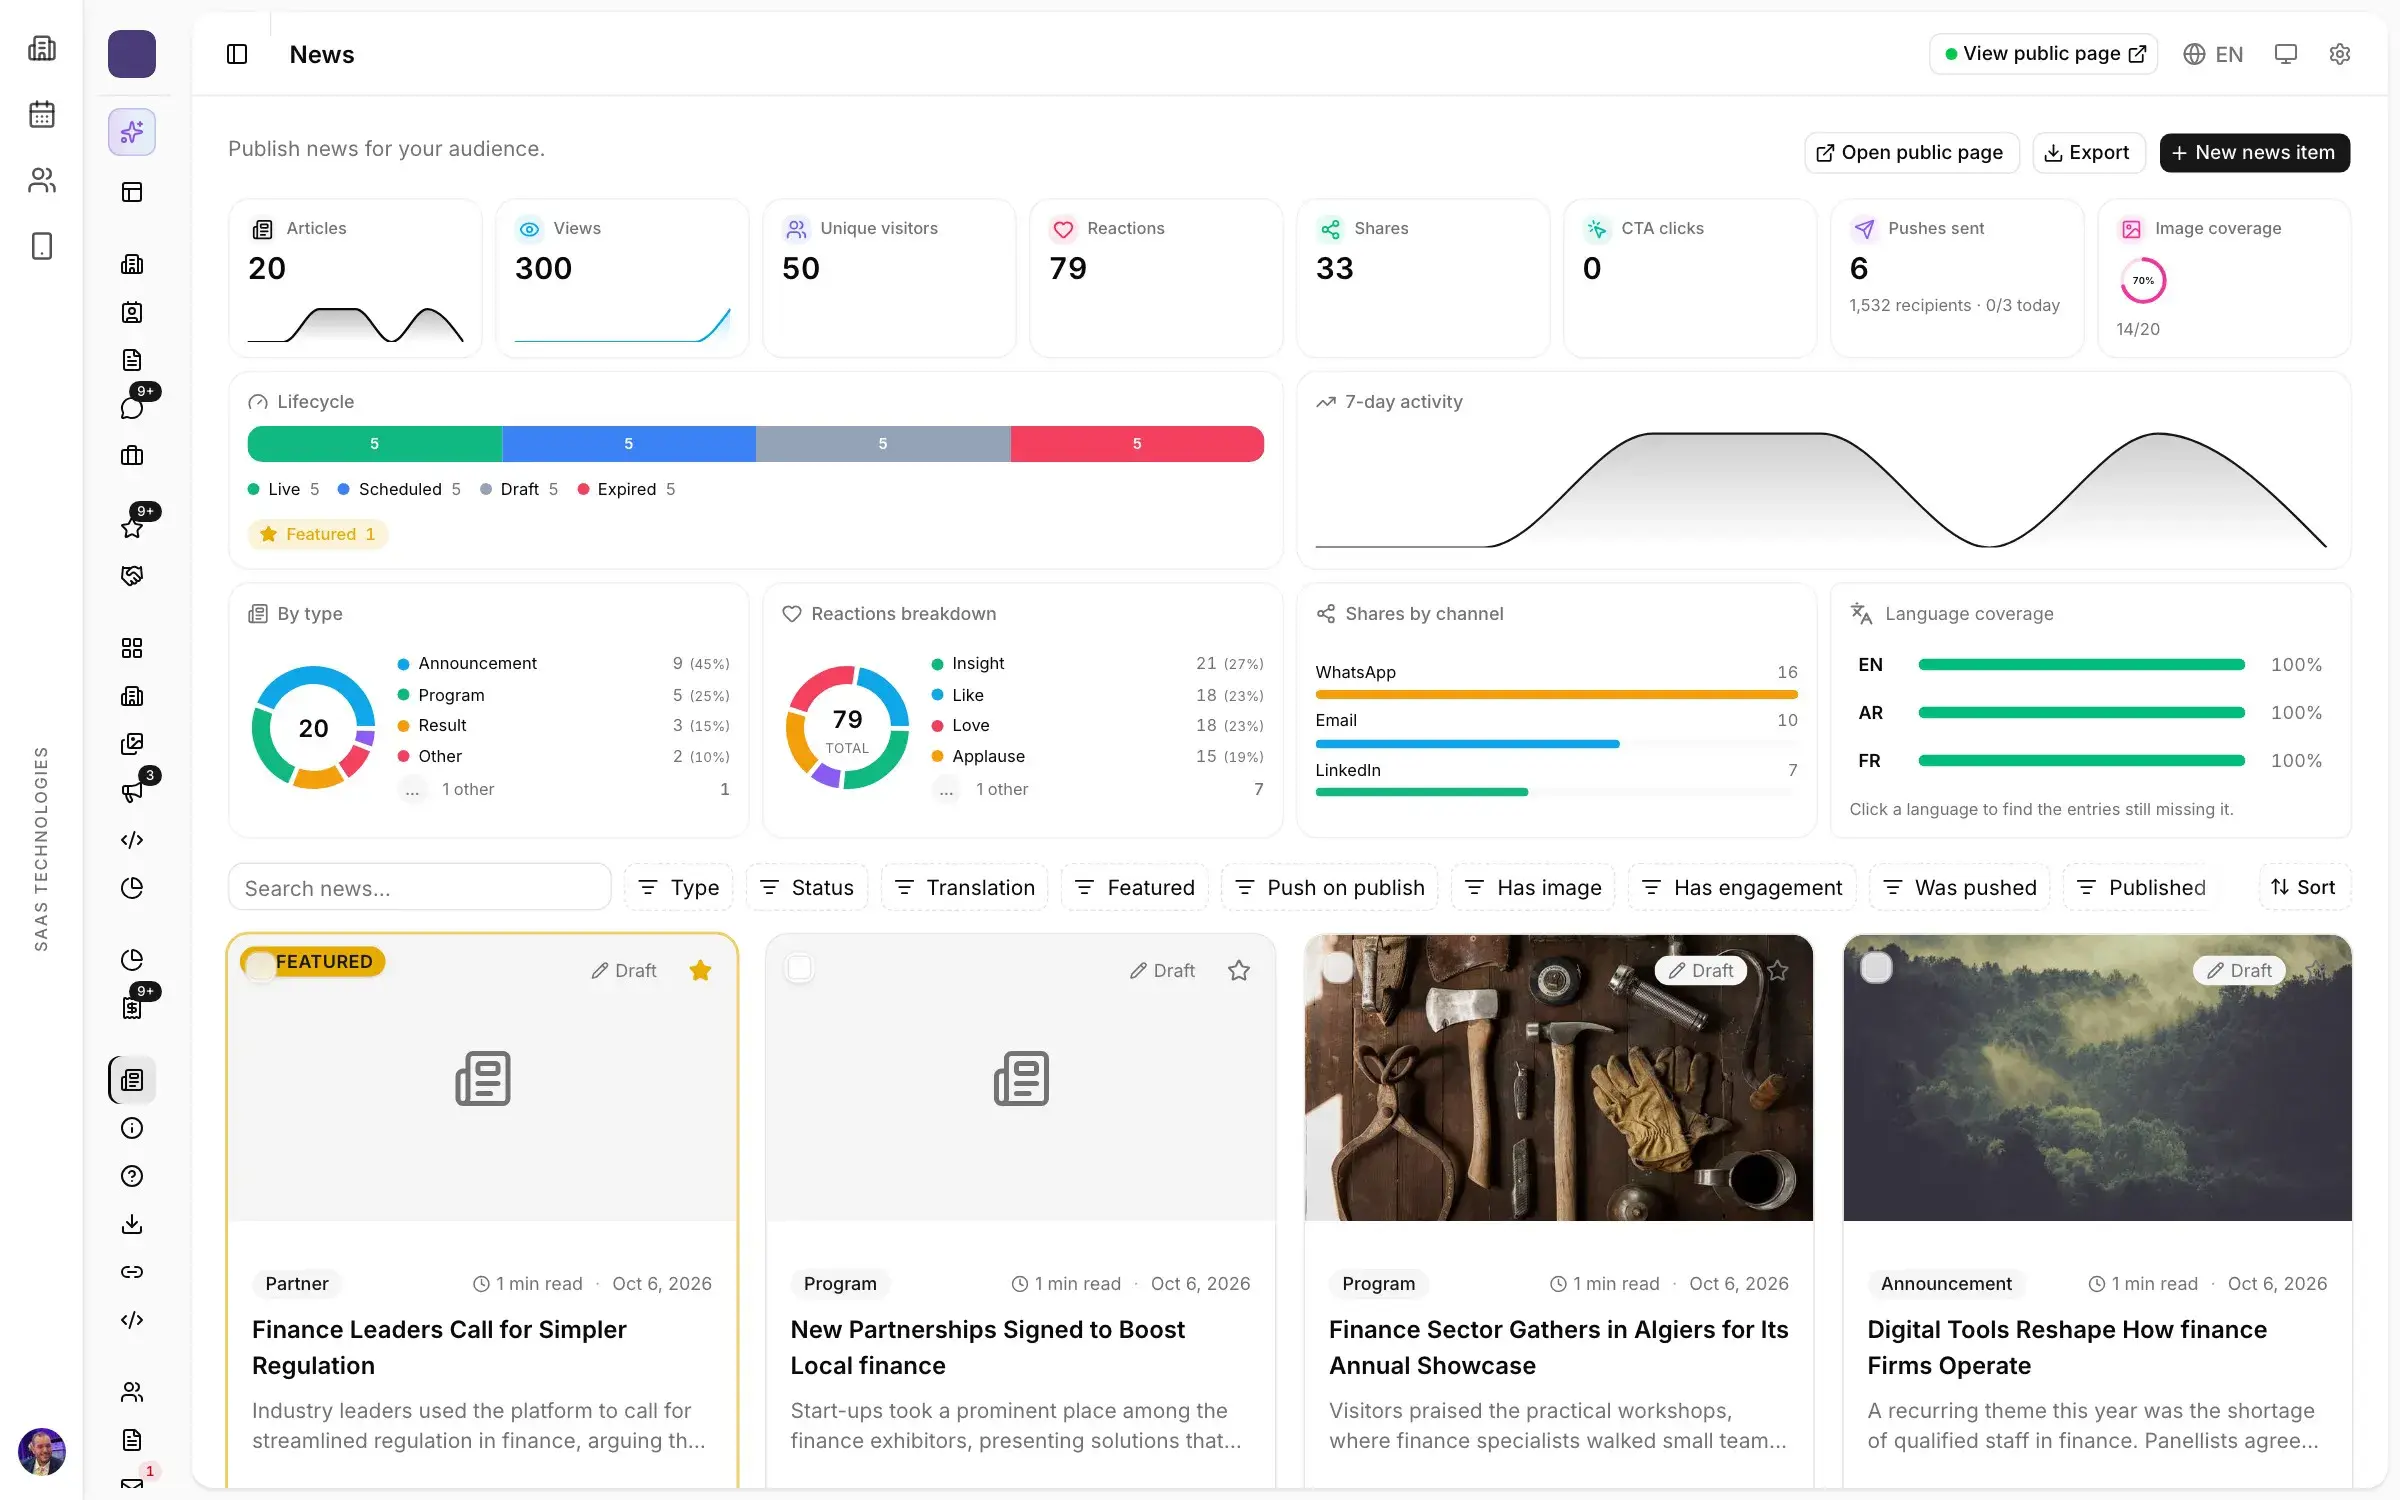
Task: Select checkbox on New Partnerships draft card
Action: (799, 967)
